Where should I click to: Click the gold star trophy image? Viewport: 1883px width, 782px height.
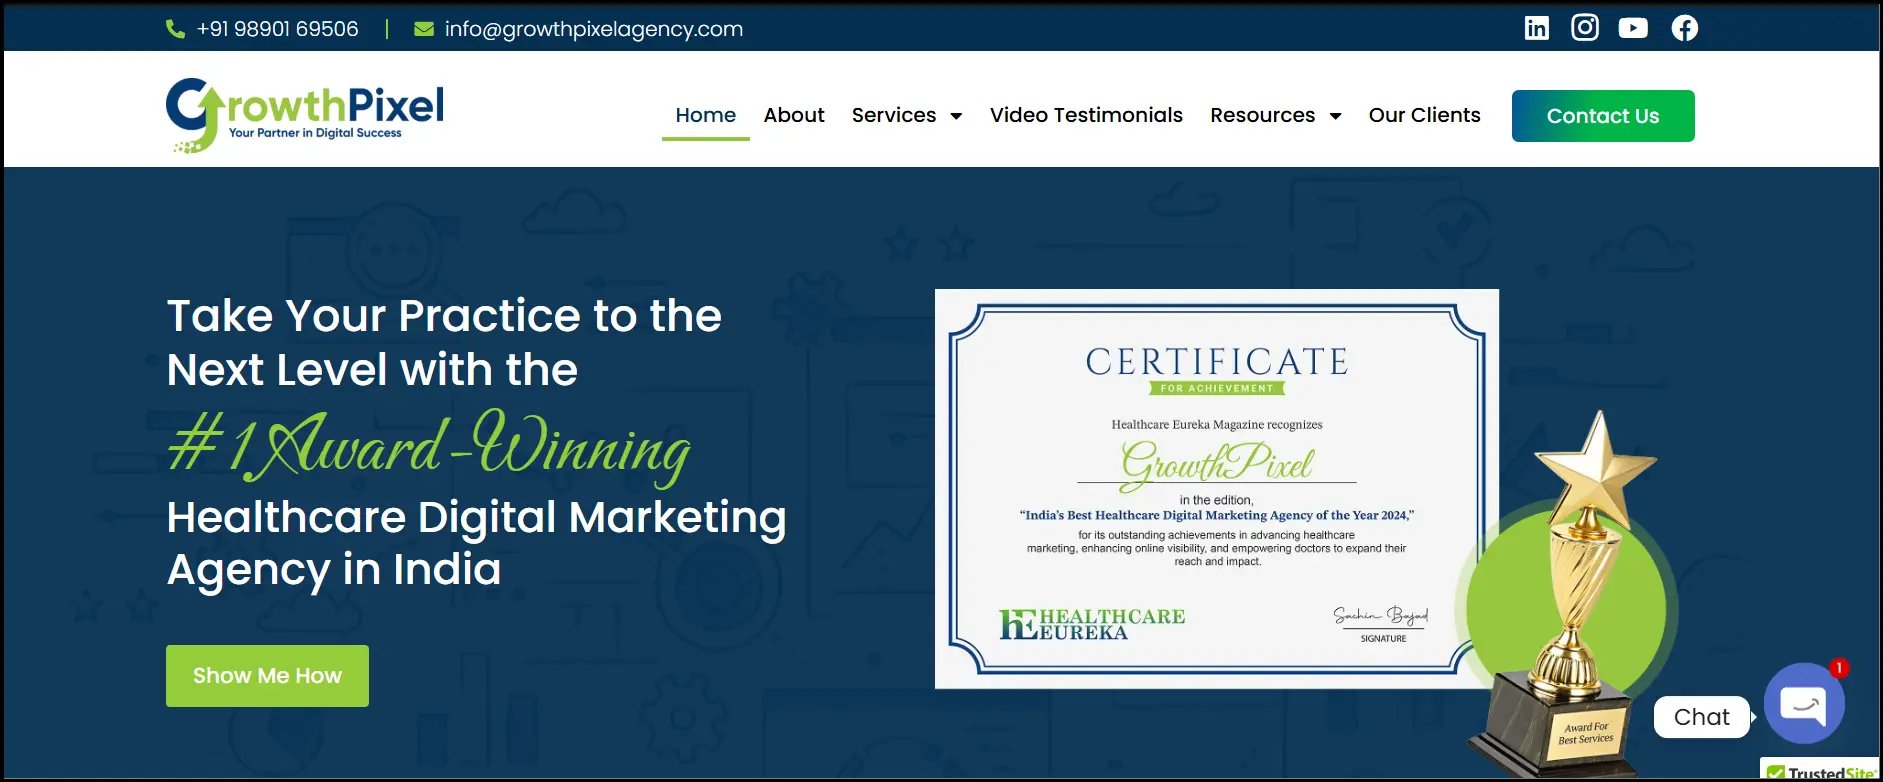(x=1565, y=595)
